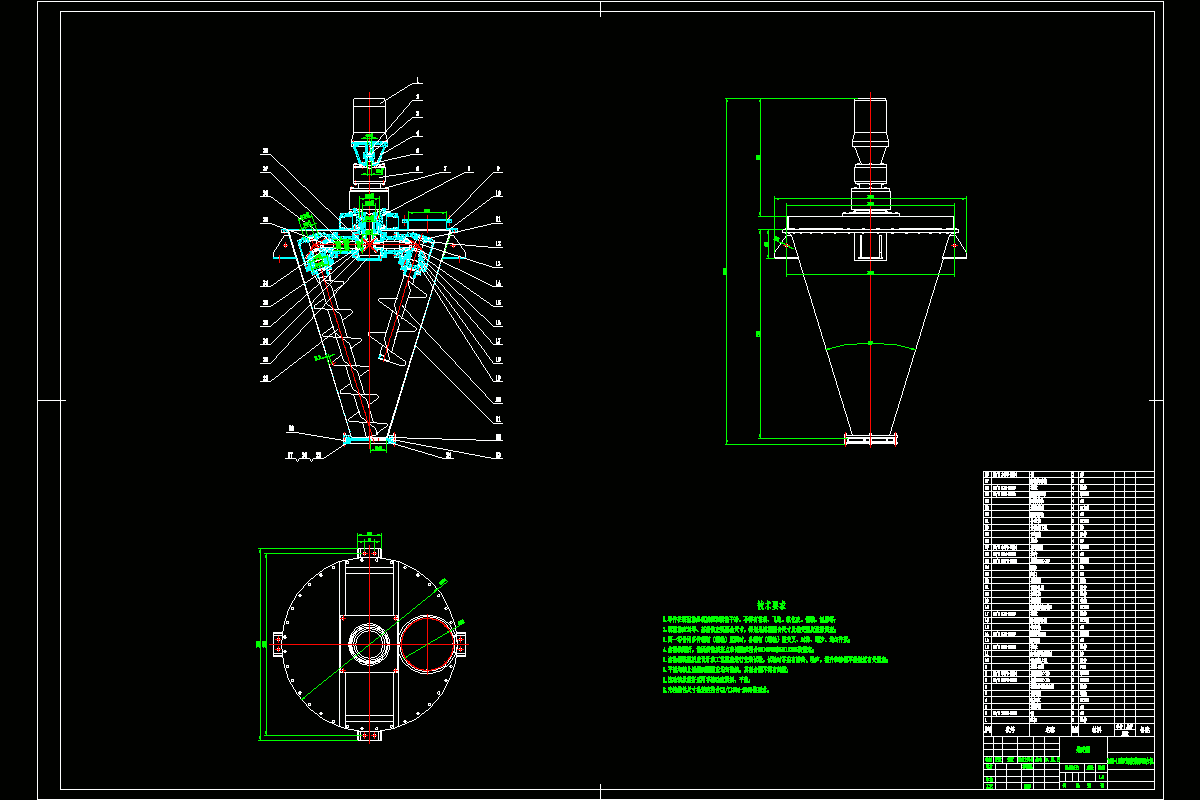Select the right support ear of sectional view
This screenshot has width=1200, height=800.
(x=454, y=247)
